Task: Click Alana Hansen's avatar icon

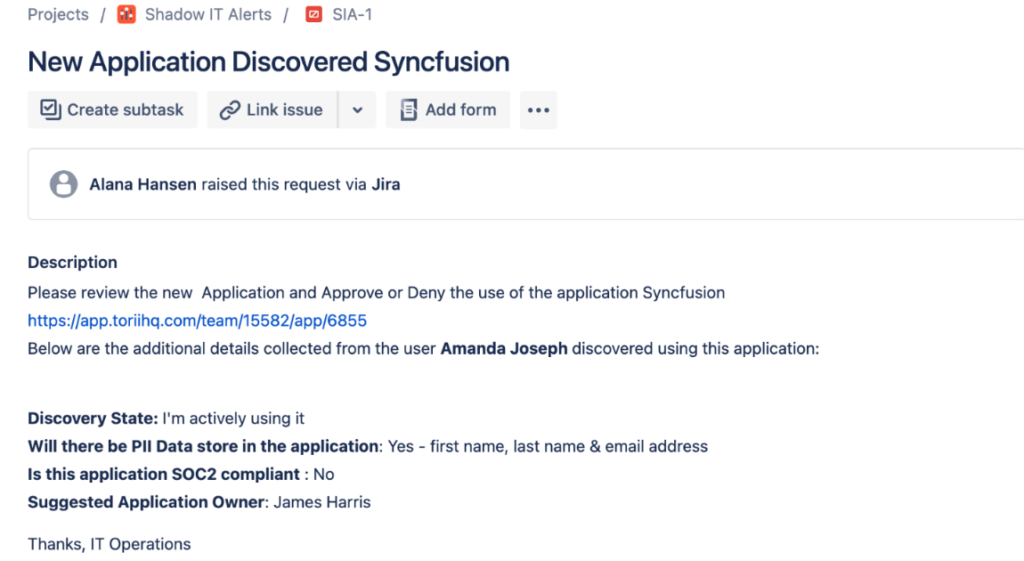Action: (64, 184)
